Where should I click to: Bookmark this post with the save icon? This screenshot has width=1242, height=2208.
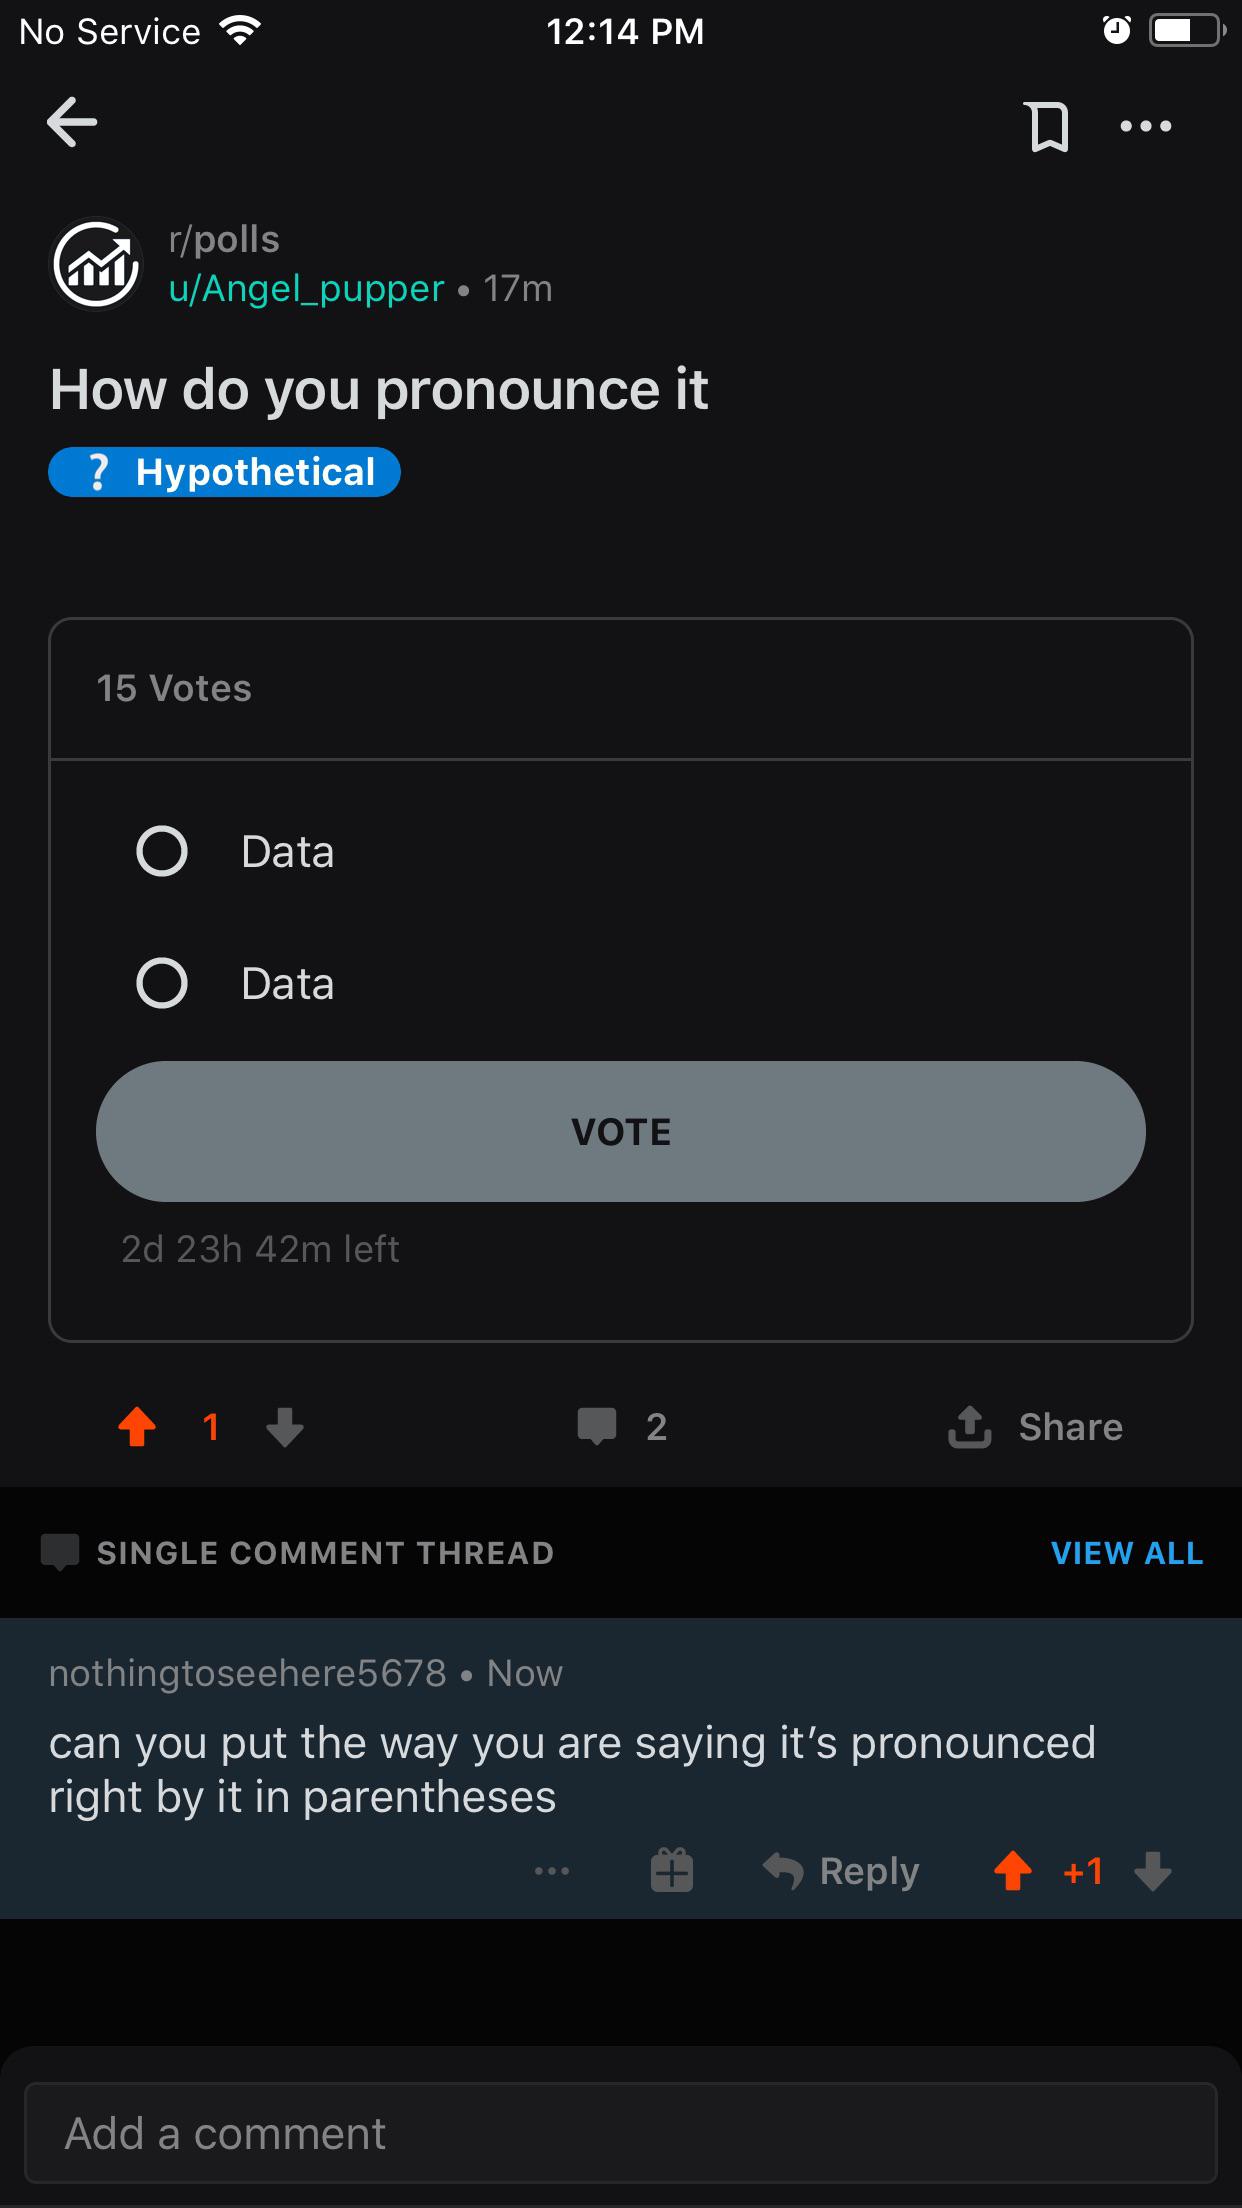[x=1048, y=127]
